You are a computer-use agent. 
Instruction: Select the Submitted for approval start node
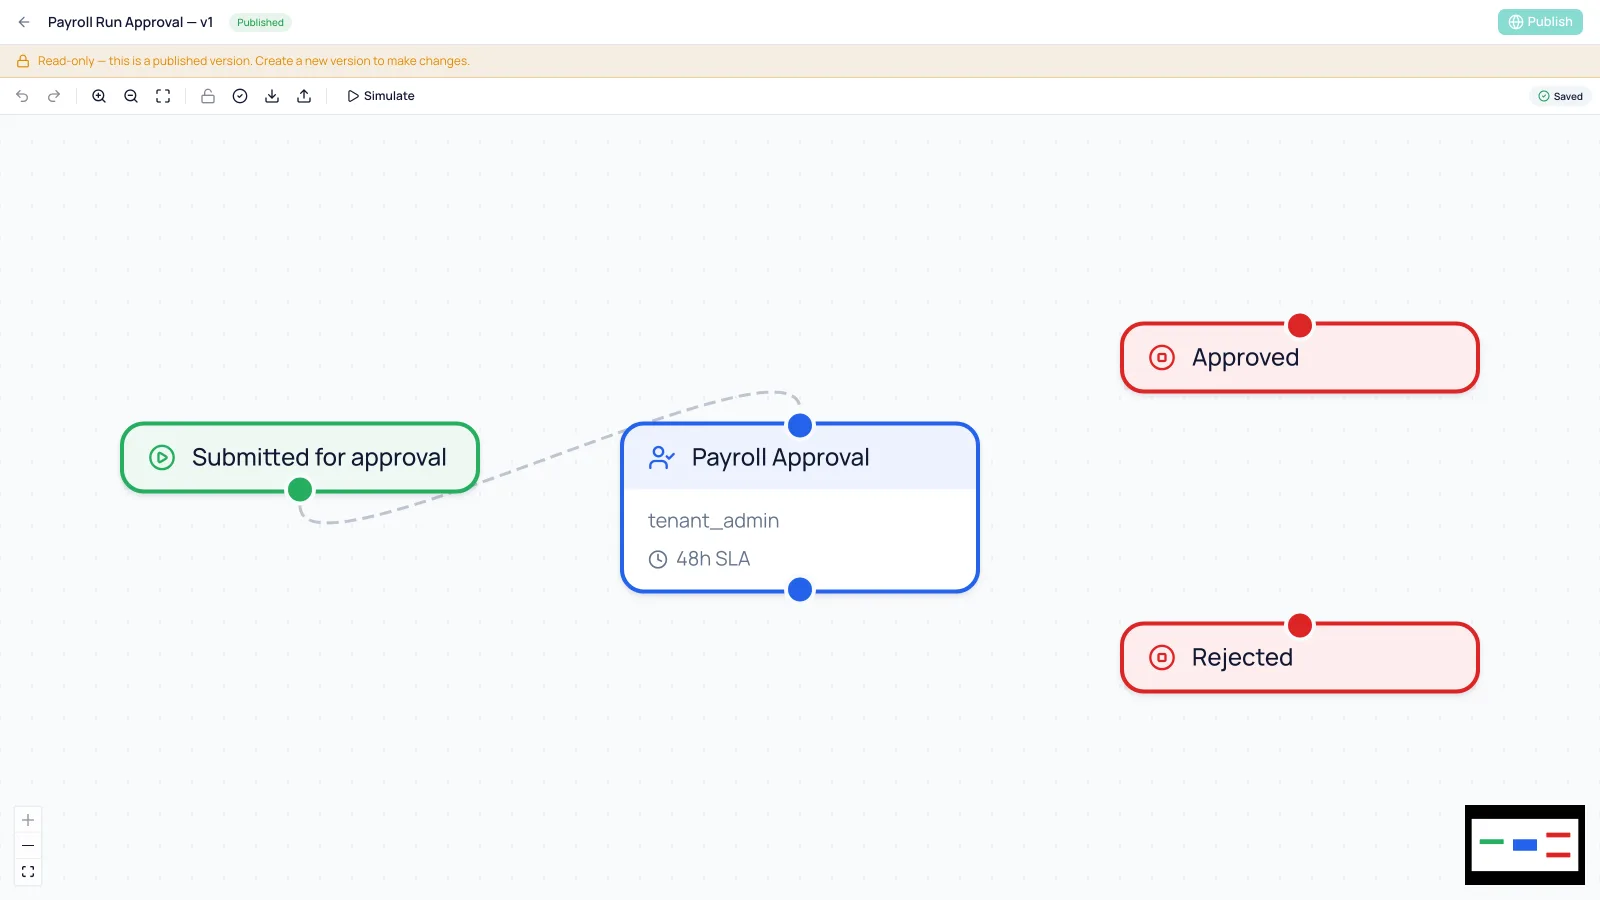pyautogui.click(x=300, y=457)
